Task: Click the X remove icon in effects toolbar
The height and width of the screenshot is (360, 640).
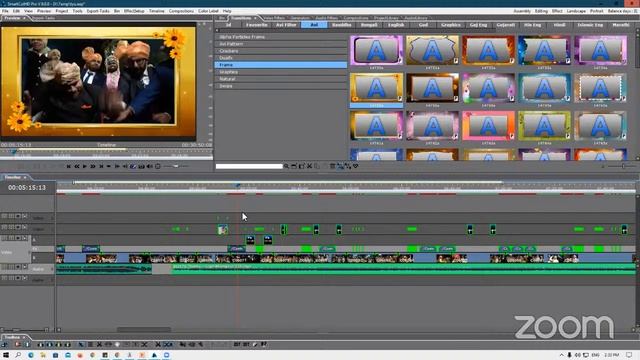Action: 309,166
